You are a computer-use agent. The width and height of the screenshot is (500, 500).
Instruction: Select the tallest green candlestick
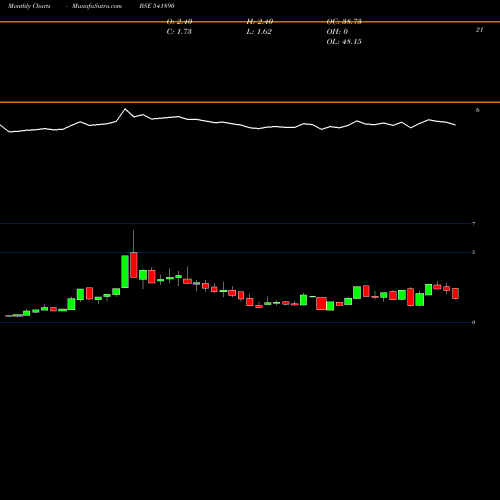pyautogui.click(x=125, y=272)
